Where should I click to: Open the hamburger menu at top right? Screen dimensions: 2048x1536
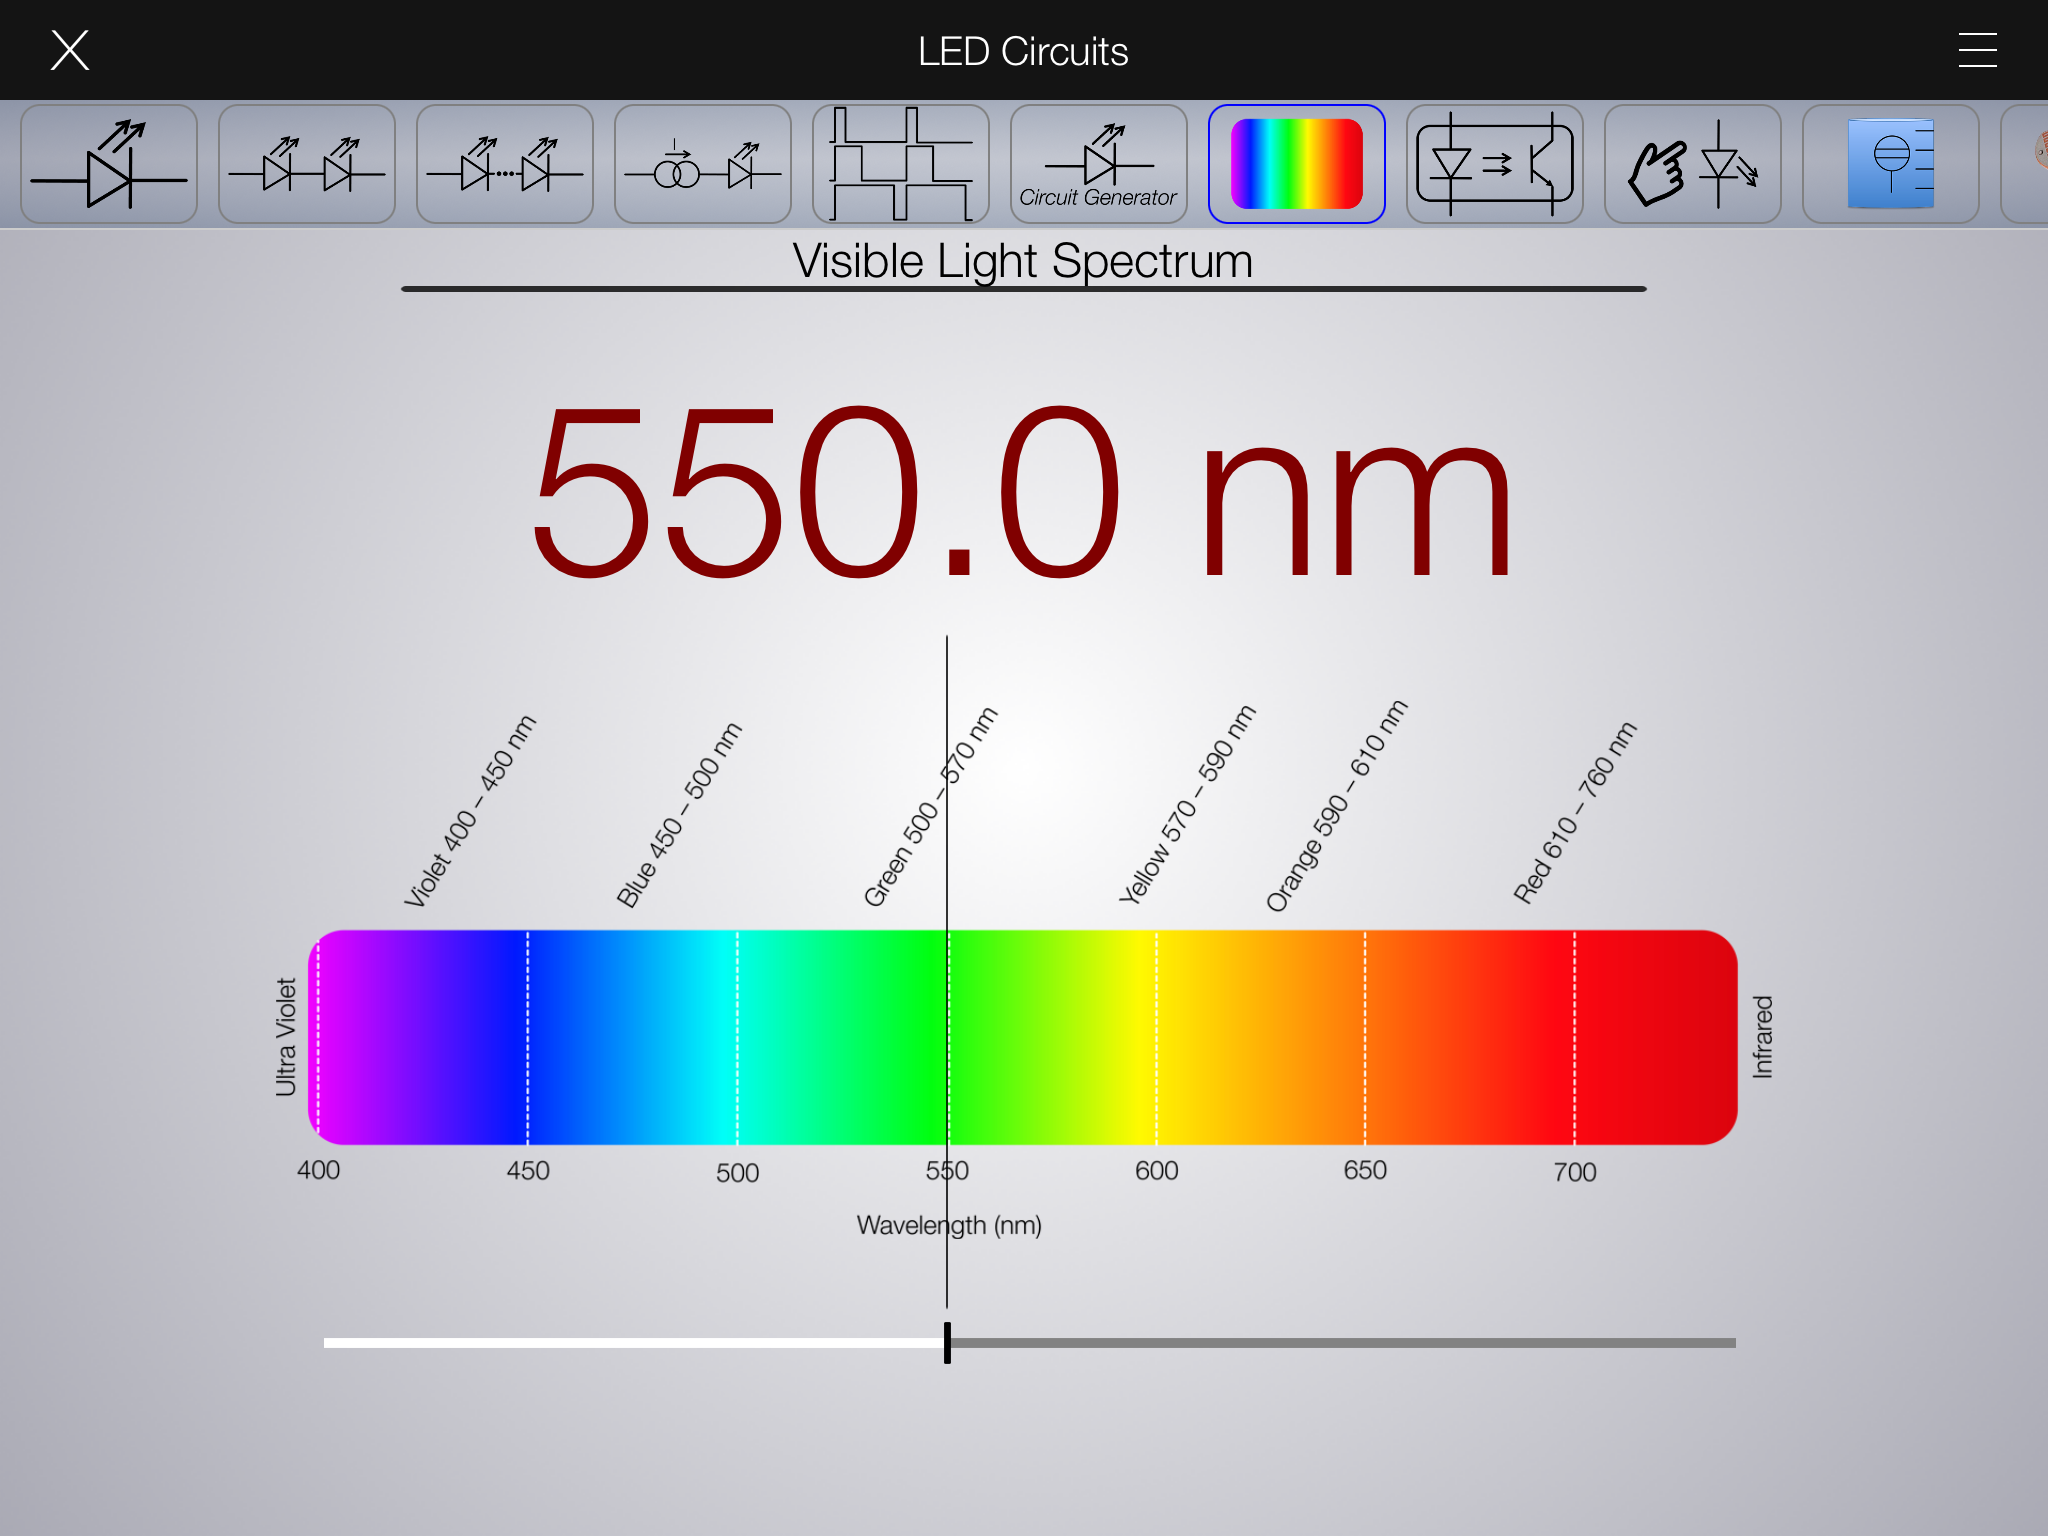coord(1977,50)
